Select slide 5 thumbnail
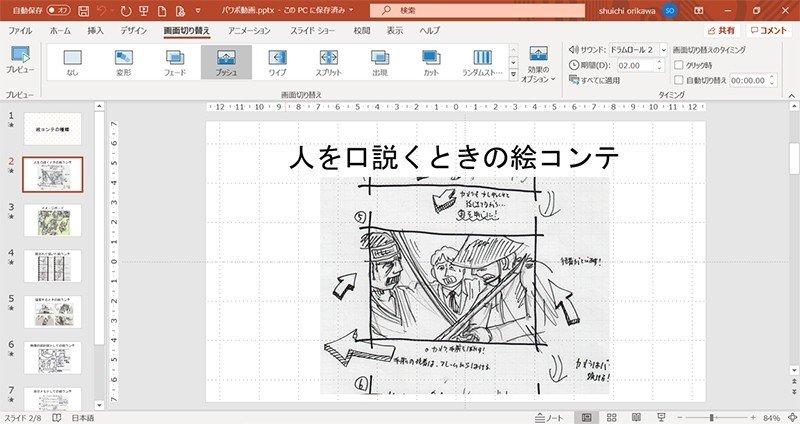 [x=53, y=312]
